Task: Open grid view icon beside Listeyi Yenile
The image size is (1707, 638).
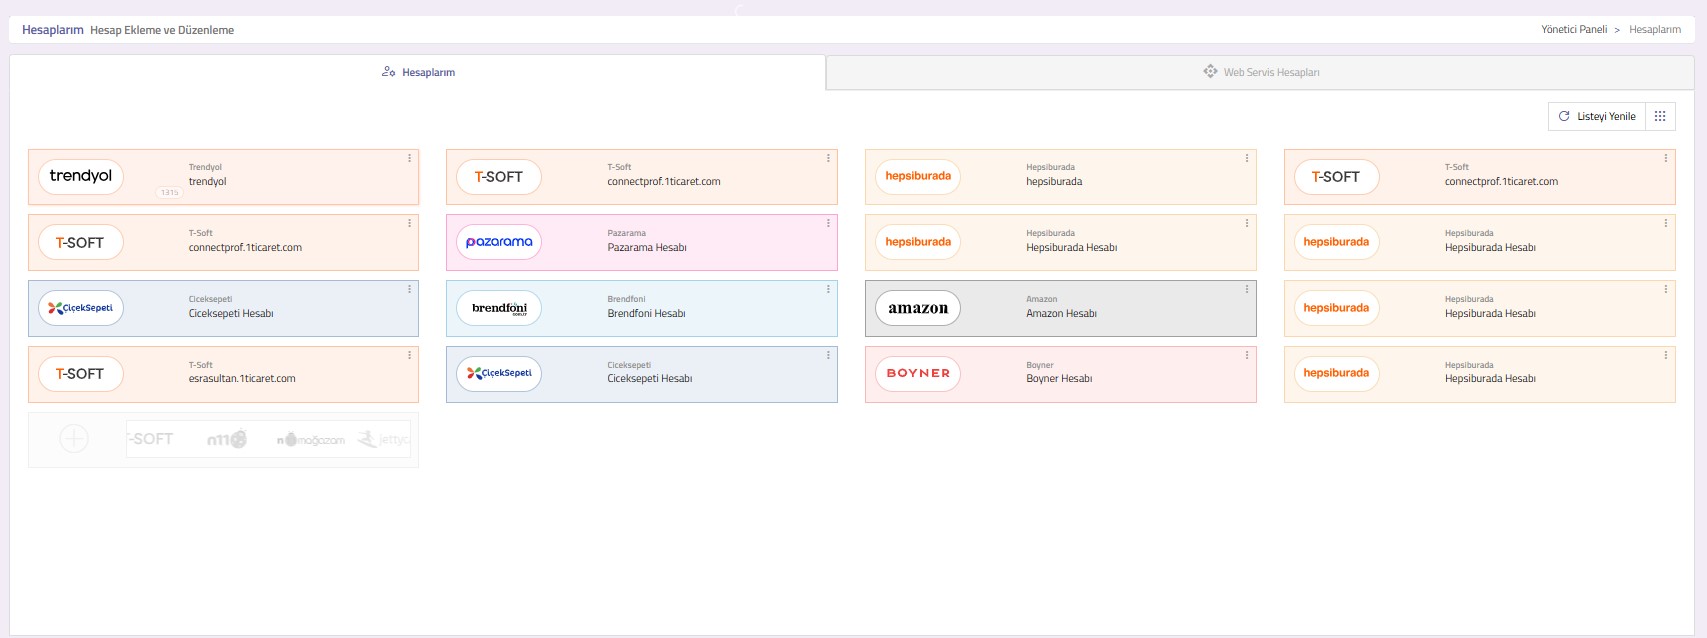Action: pos(1660,116)
